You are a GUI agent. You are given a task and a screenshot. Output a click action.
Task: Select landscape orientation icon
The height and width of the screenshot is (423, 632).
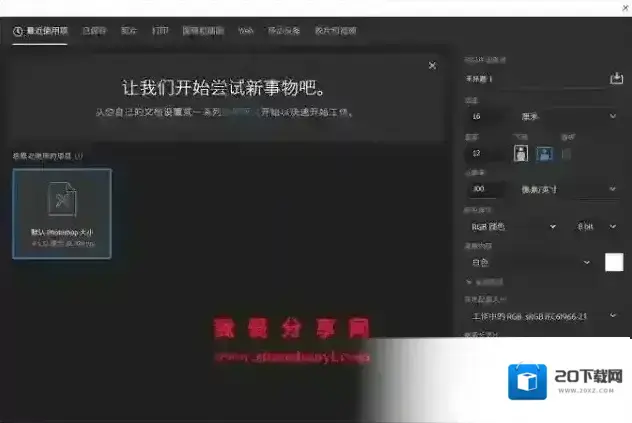(x=544, y=153)
